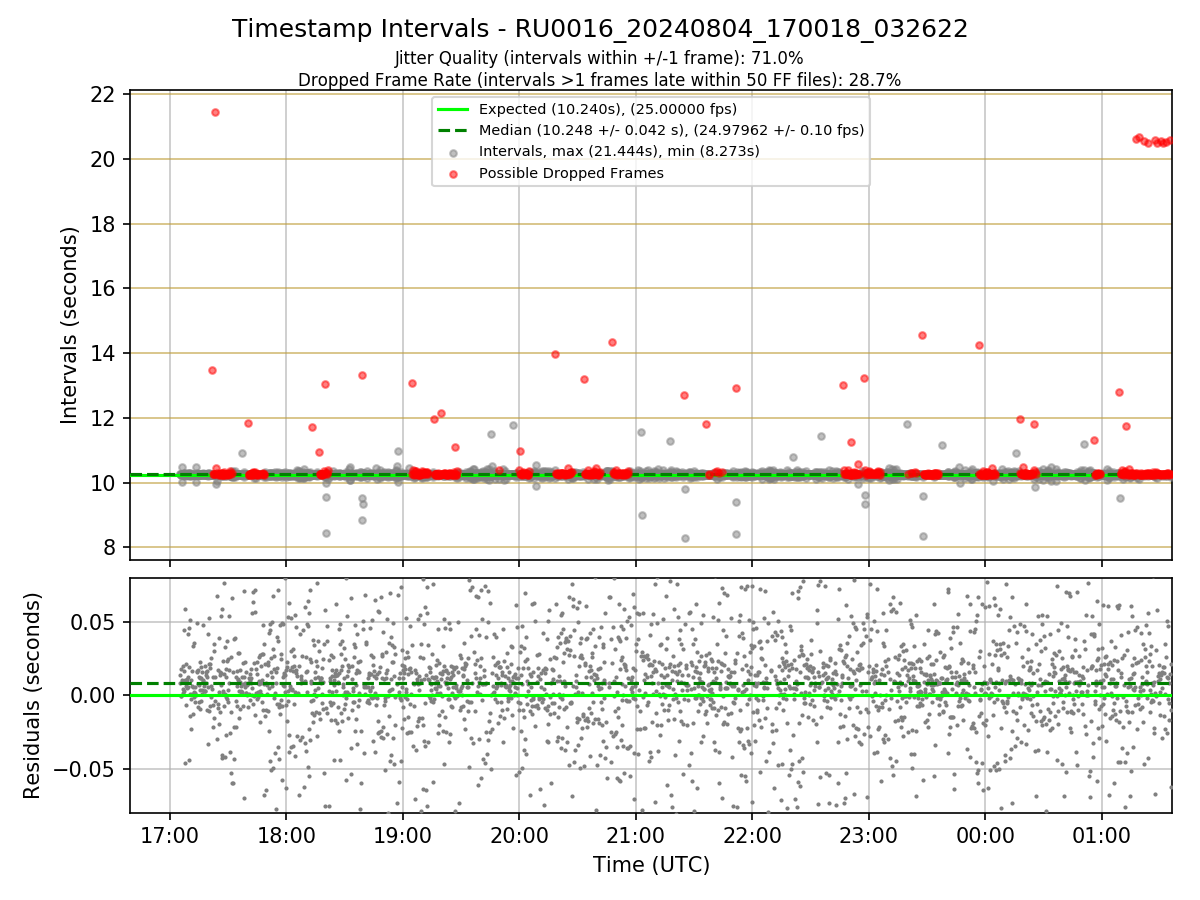Click the 'Intervals, max (21.444s), min (8.273s)' legend entry
The image size is (1200, 900).
(619, 151)
